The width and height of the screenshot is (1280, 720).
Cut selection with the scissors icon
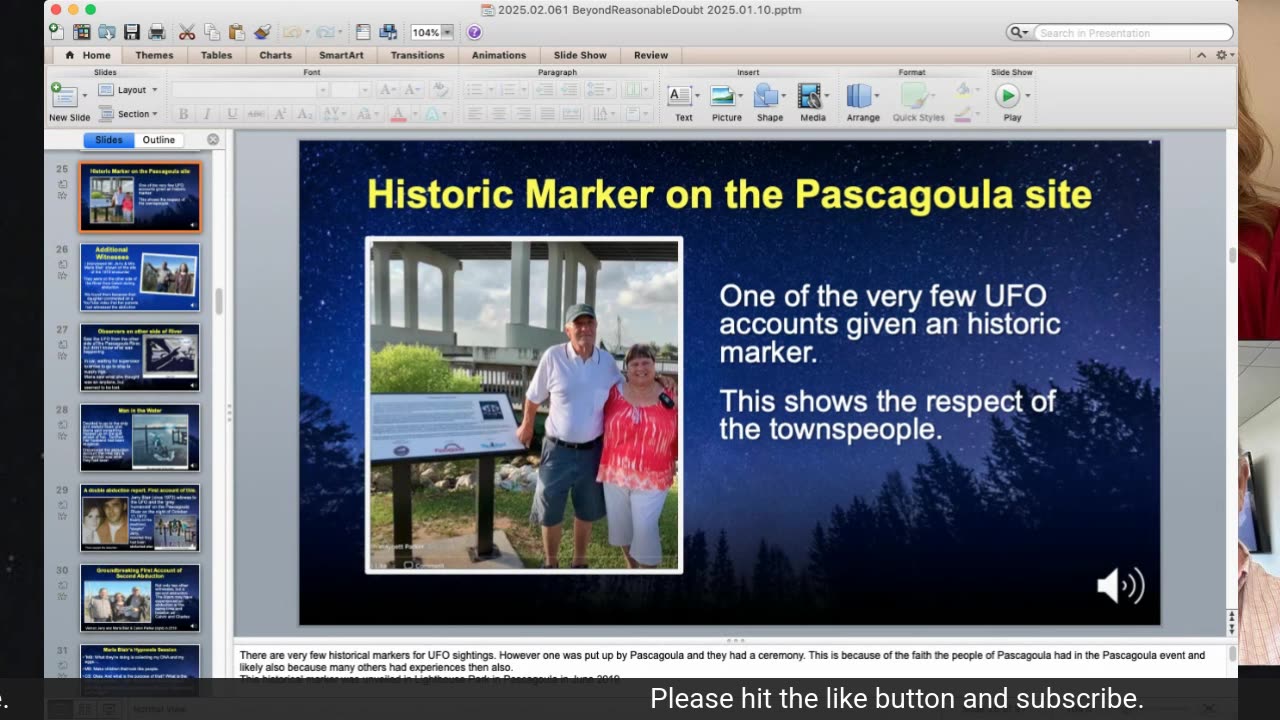pos(187,32)
